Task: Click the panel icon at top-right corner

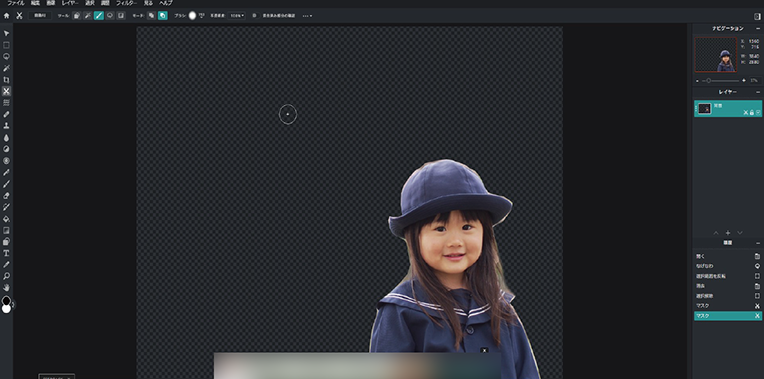Action: click(757, 16)
